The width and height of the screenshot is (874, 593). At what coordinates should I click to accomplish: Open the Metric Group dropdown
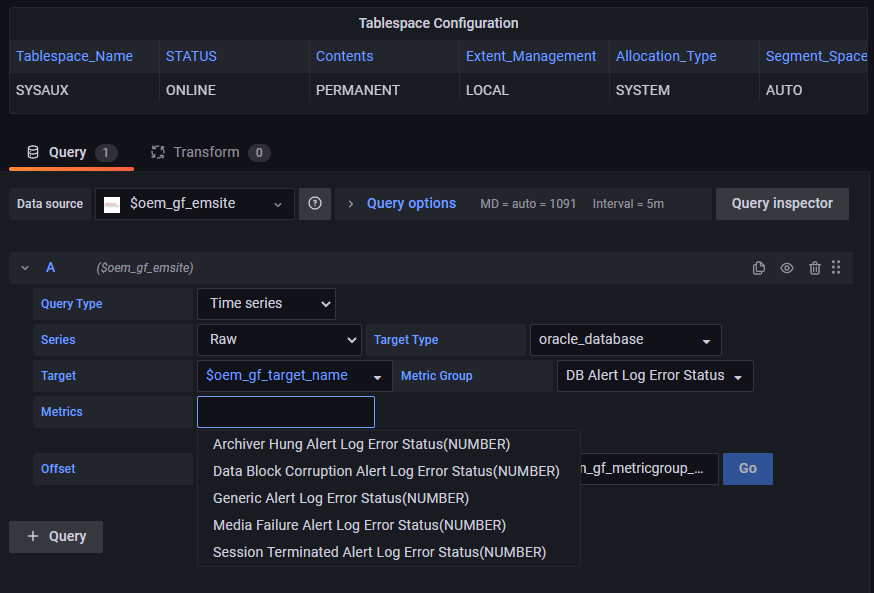[654, 376]
